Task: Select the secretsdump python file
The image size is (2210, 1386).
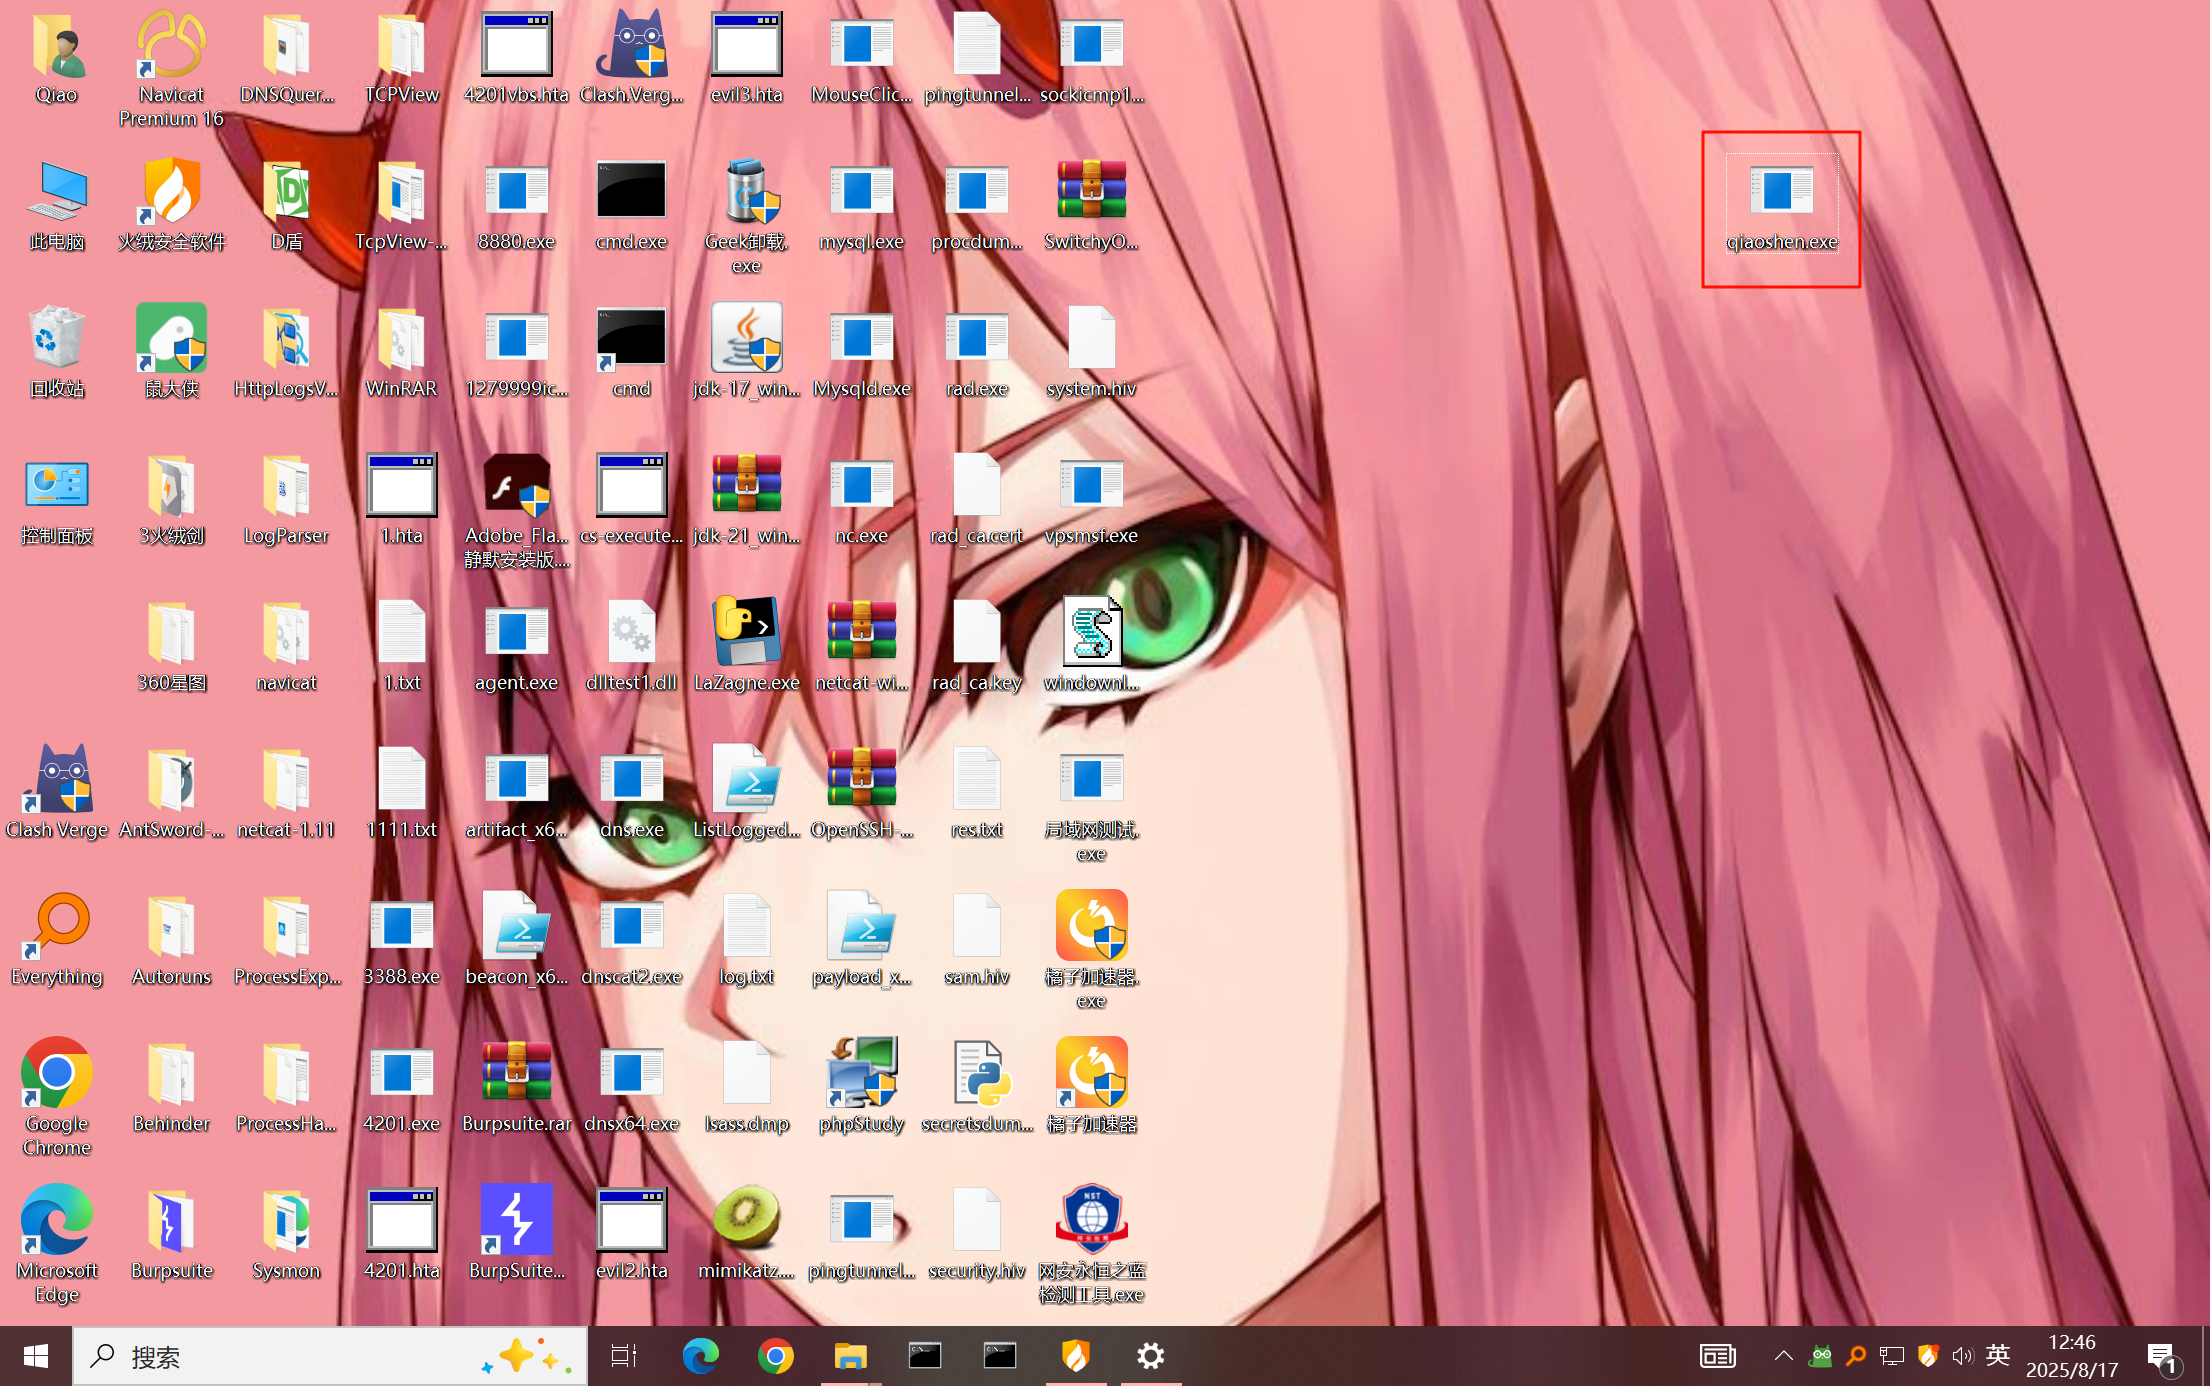Action: 977,1073
